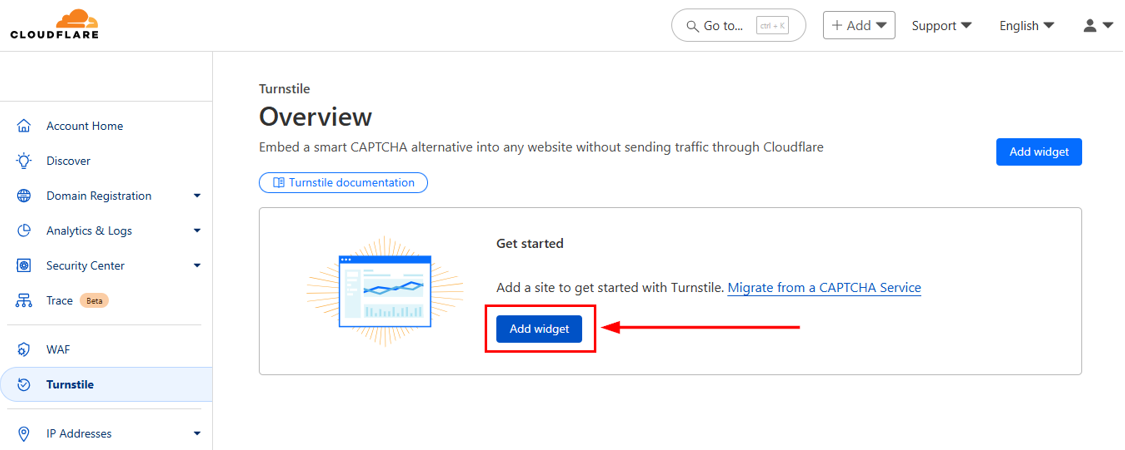Click the Discover lightbulb icon
Screen dimensions: 1125x450
point(25,161)
